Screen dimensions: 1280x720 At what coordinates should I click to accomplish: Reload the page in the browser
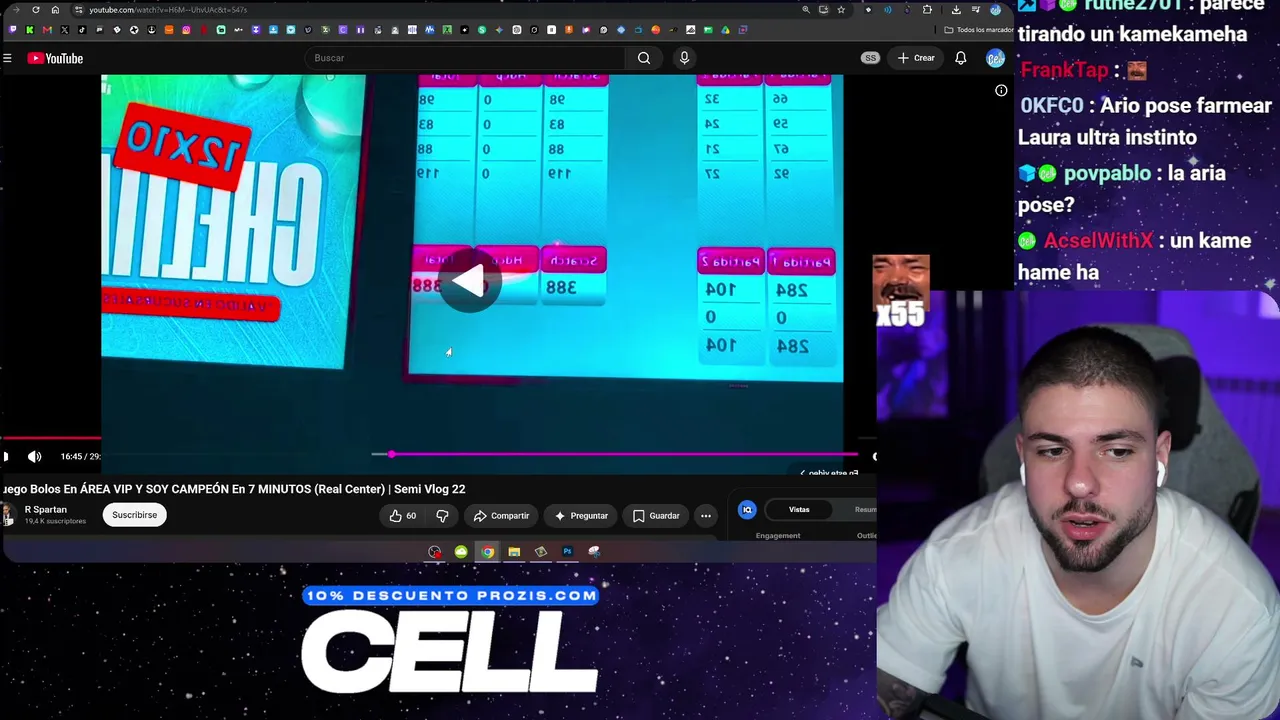point(36,10)
